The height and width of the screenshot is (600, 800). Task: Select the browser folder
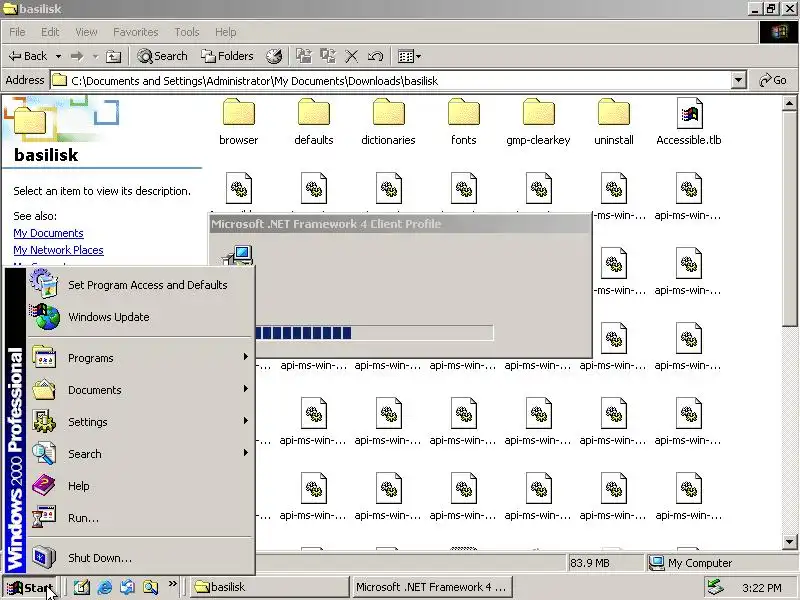click(x=238, y=121)
